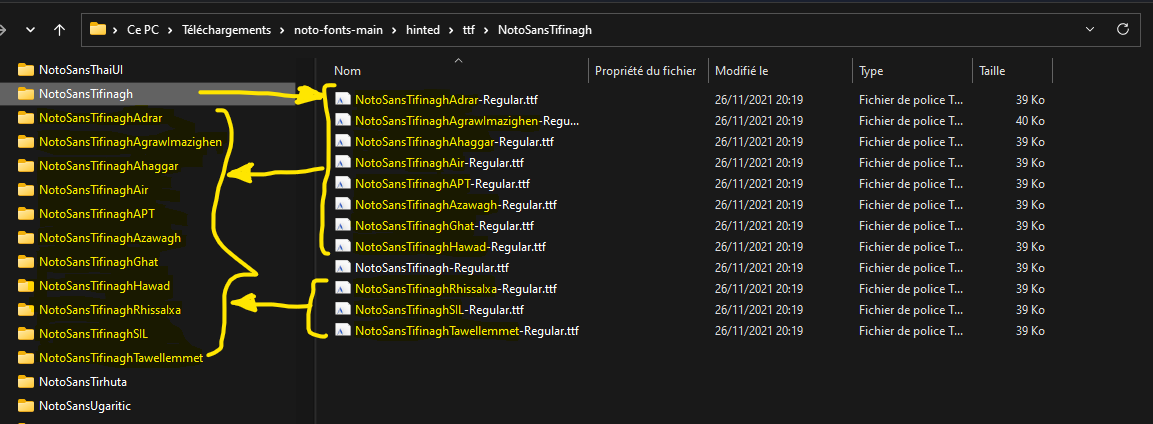The height and width of the screenshot is (424, 1153).
Task: Click folder icon beside NotoSansUgaritic
Action: 26,406
